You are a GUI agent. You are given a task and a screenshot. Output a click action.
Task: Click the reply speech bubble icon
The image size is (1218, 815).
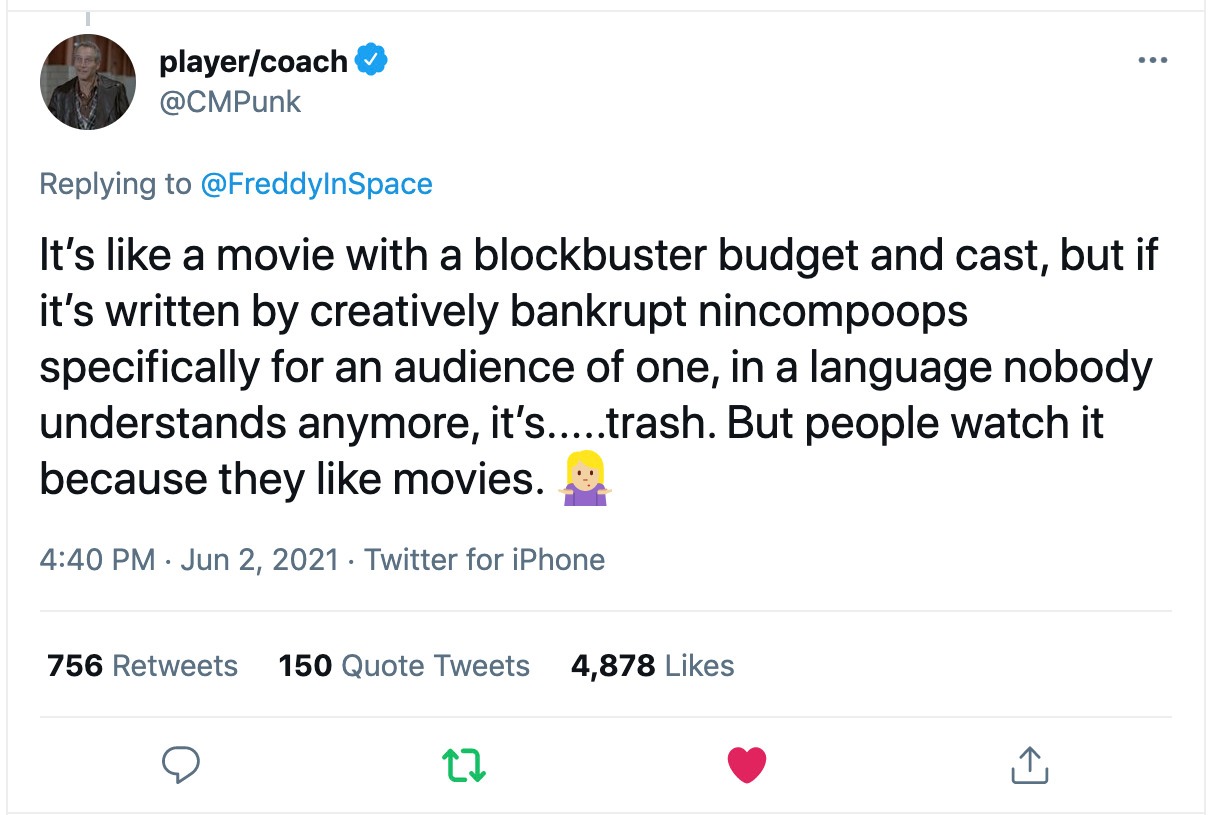[181, 766]
